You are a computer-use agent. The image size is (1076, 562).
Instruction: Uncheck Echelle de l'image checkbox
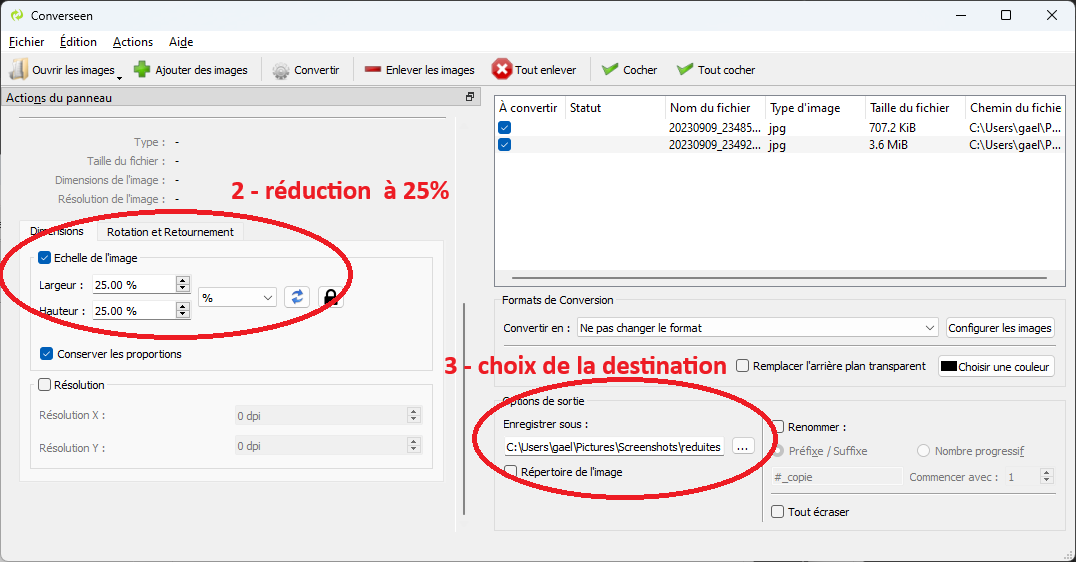[x=44, y=258]
